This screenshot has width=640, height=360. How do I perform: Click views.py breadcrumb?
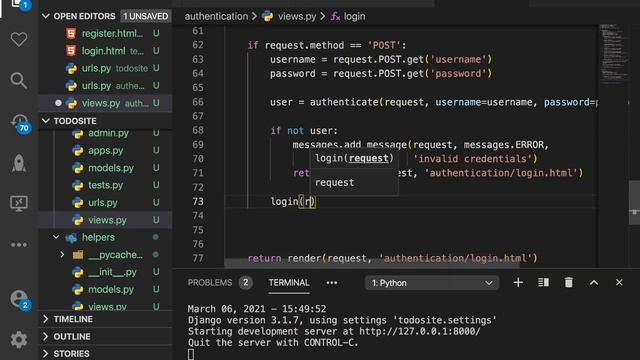pos(297,16)
